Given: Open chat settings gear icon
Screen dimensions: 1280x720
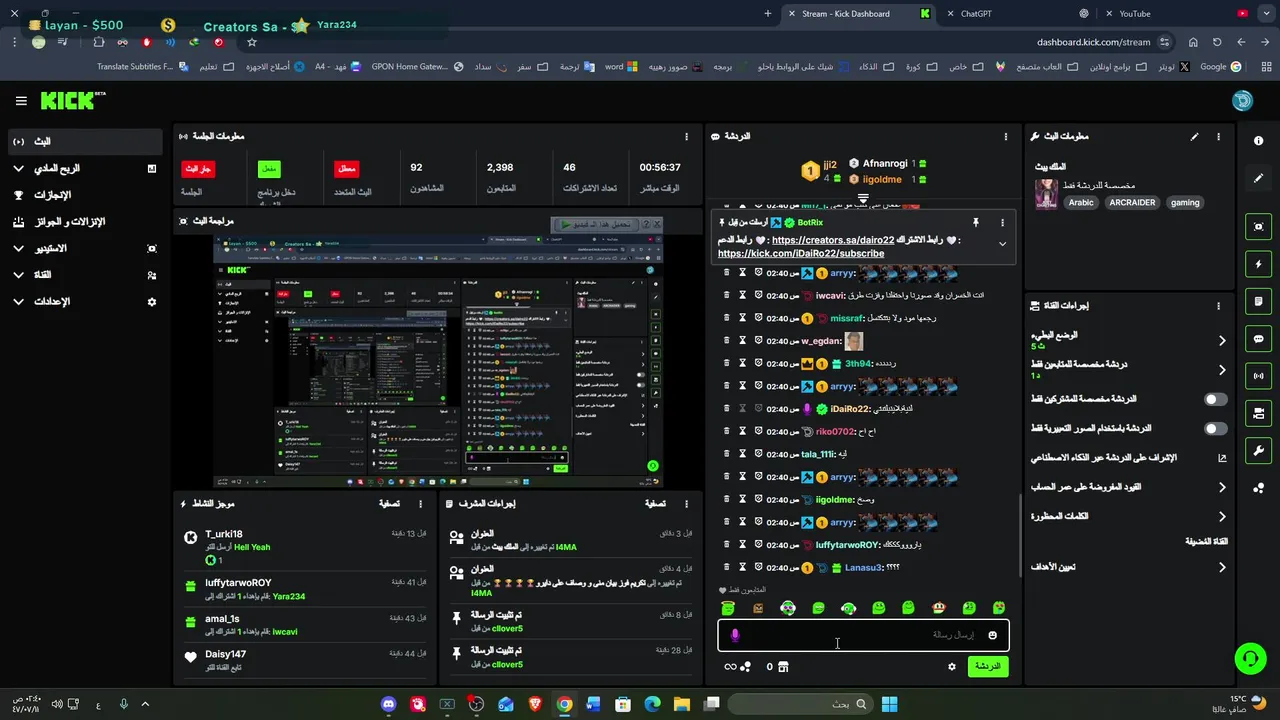Looking at the screenshot, I should click(952, 667).
